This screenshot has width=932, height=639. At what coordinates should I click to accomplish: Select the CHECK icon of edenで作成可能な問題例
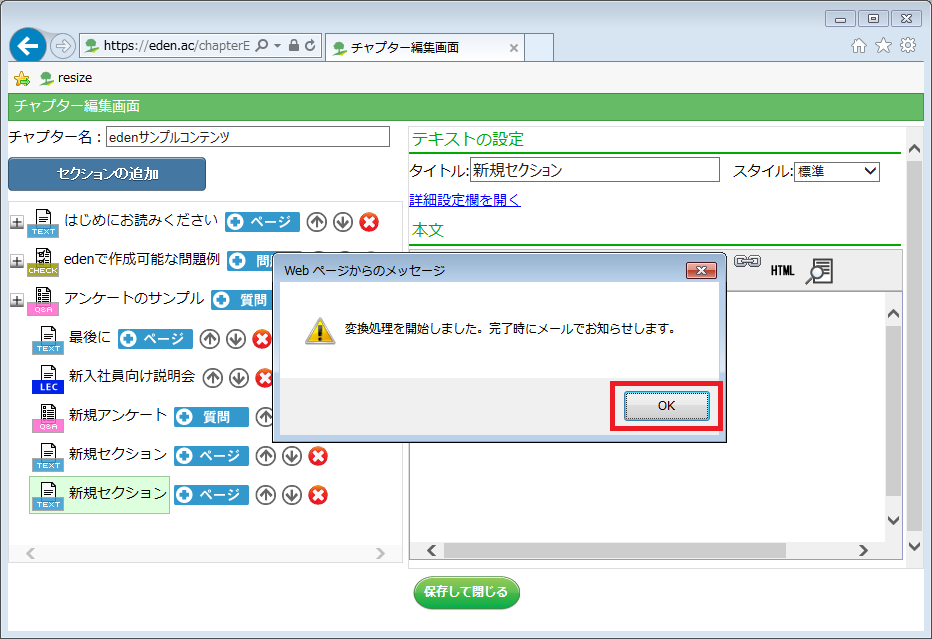(43, 262)
